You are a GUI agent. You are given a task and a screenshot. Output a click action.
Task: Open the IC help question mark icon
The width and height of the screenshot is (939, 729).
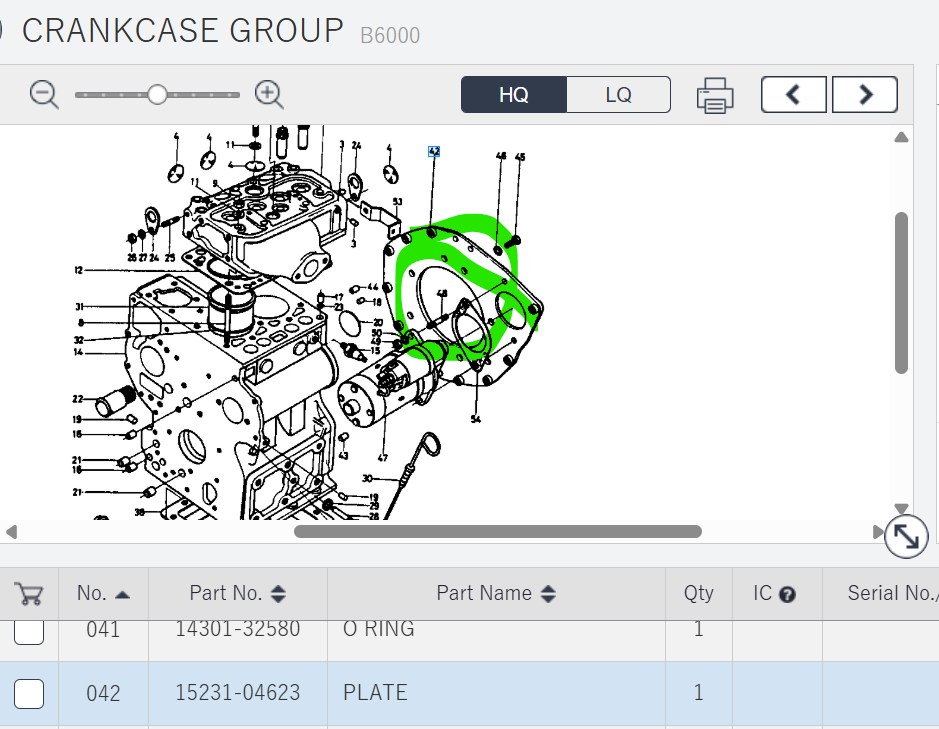tap(787, 594)
